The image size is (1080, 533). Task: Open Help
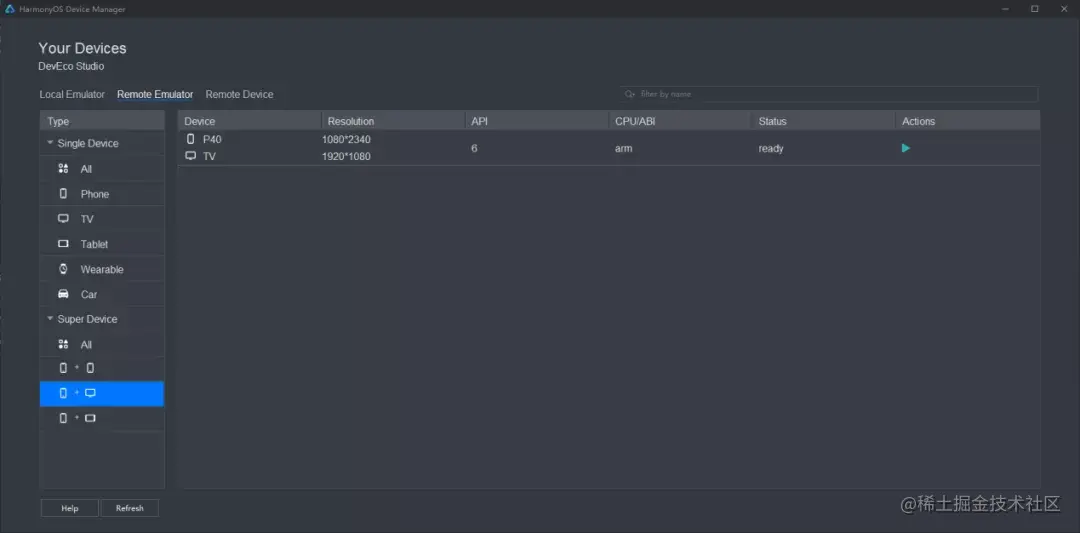tap(70, 508)
